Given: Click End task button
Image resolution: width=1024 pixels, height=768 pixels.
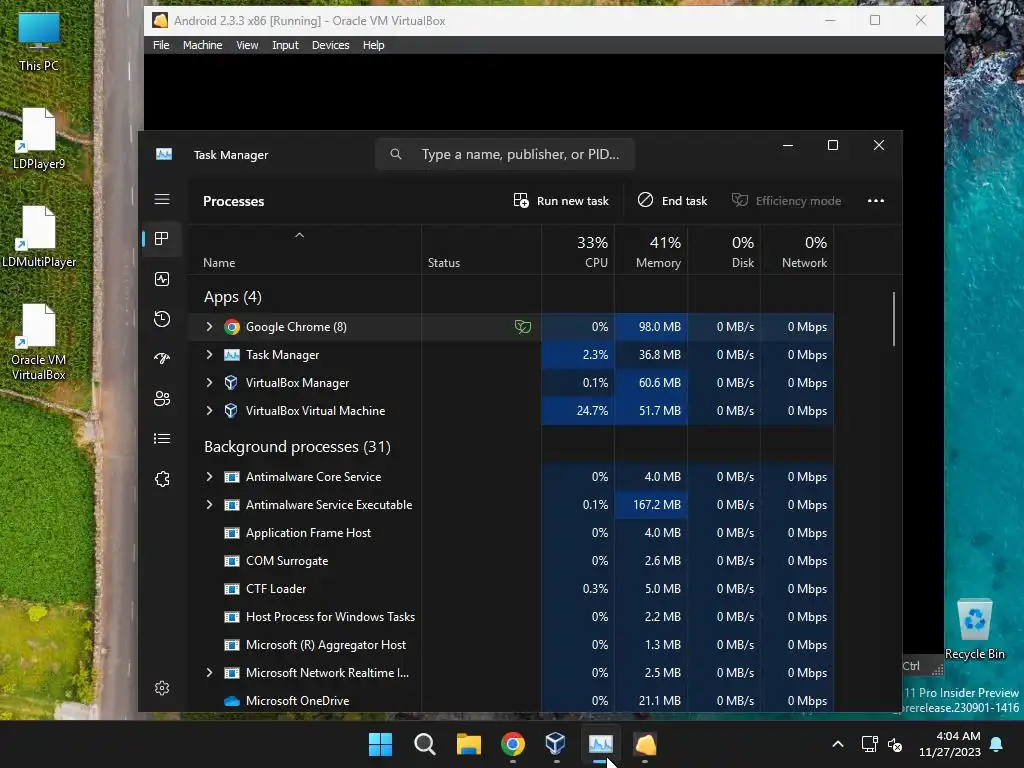Looking at the screenshot, I should point(673,200).
